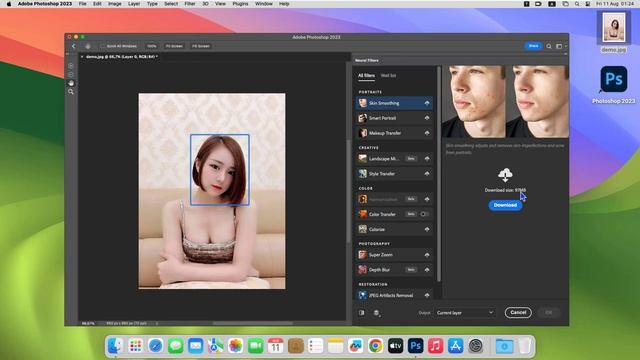Click the hand tool preset icon in options bar
This screenshot has width=640, height=360.
[88, 46]
